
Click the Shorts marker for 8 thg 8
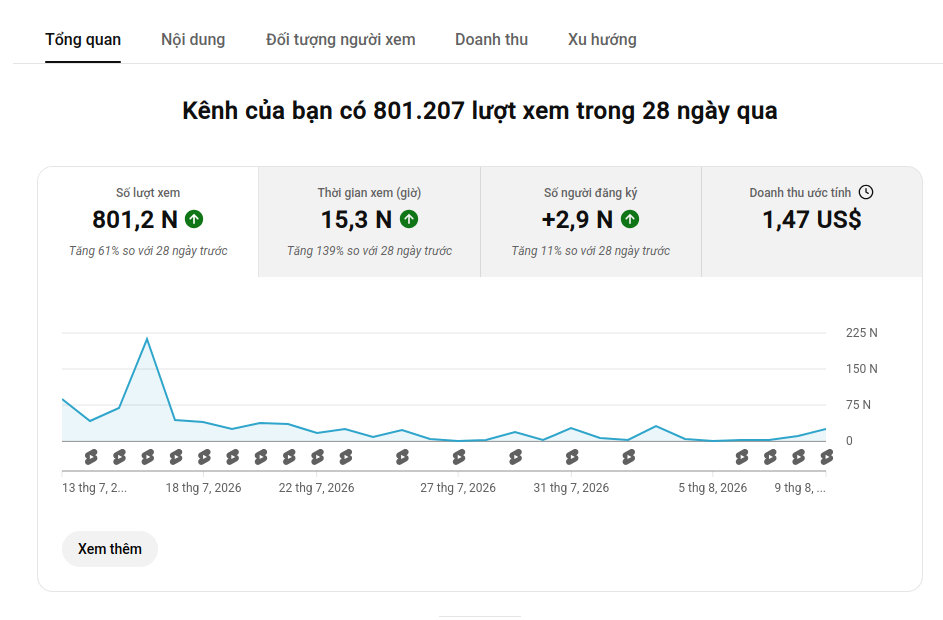[x=798, y=458]
